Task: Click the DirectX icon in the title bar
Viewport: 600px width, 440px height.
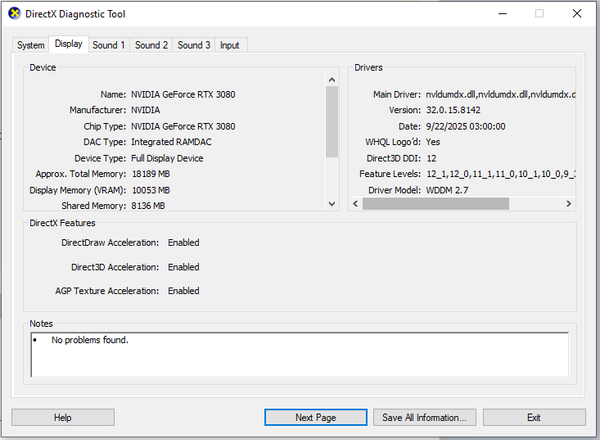Action: [x=14, y=14]
